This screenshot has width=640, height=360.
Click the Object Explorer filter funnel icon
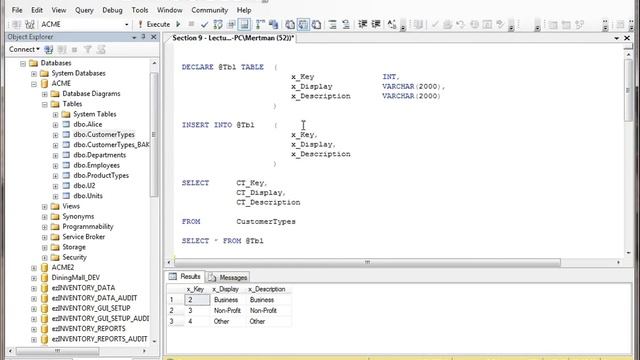[87, 50]
